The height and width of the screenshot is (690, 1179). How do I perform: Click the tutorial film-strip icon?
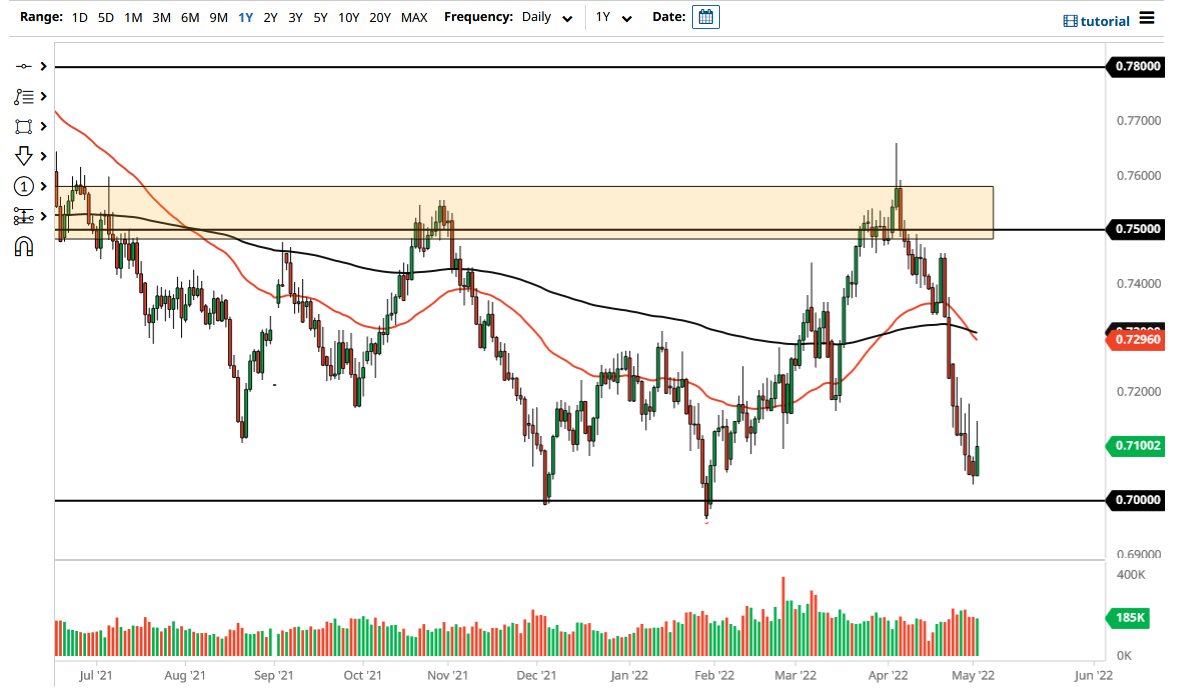(x=1069, y=21)
